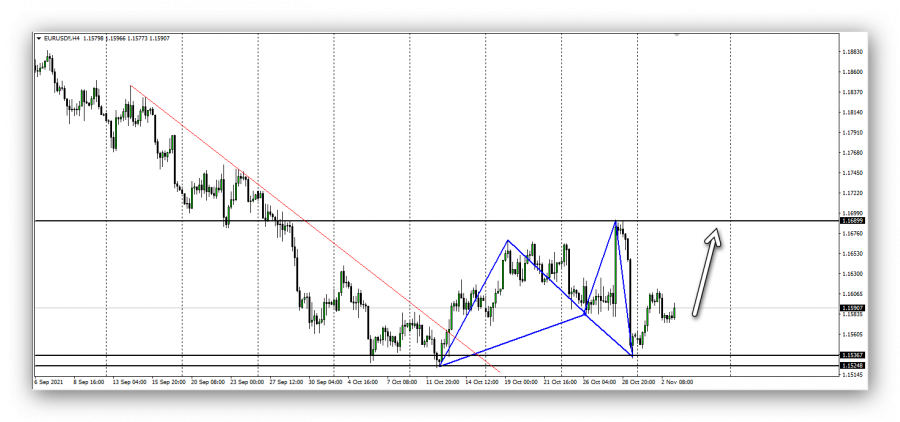Click the 1.15367 price label on axis
This screenshot has width=900, height=422.
point(853,356)
